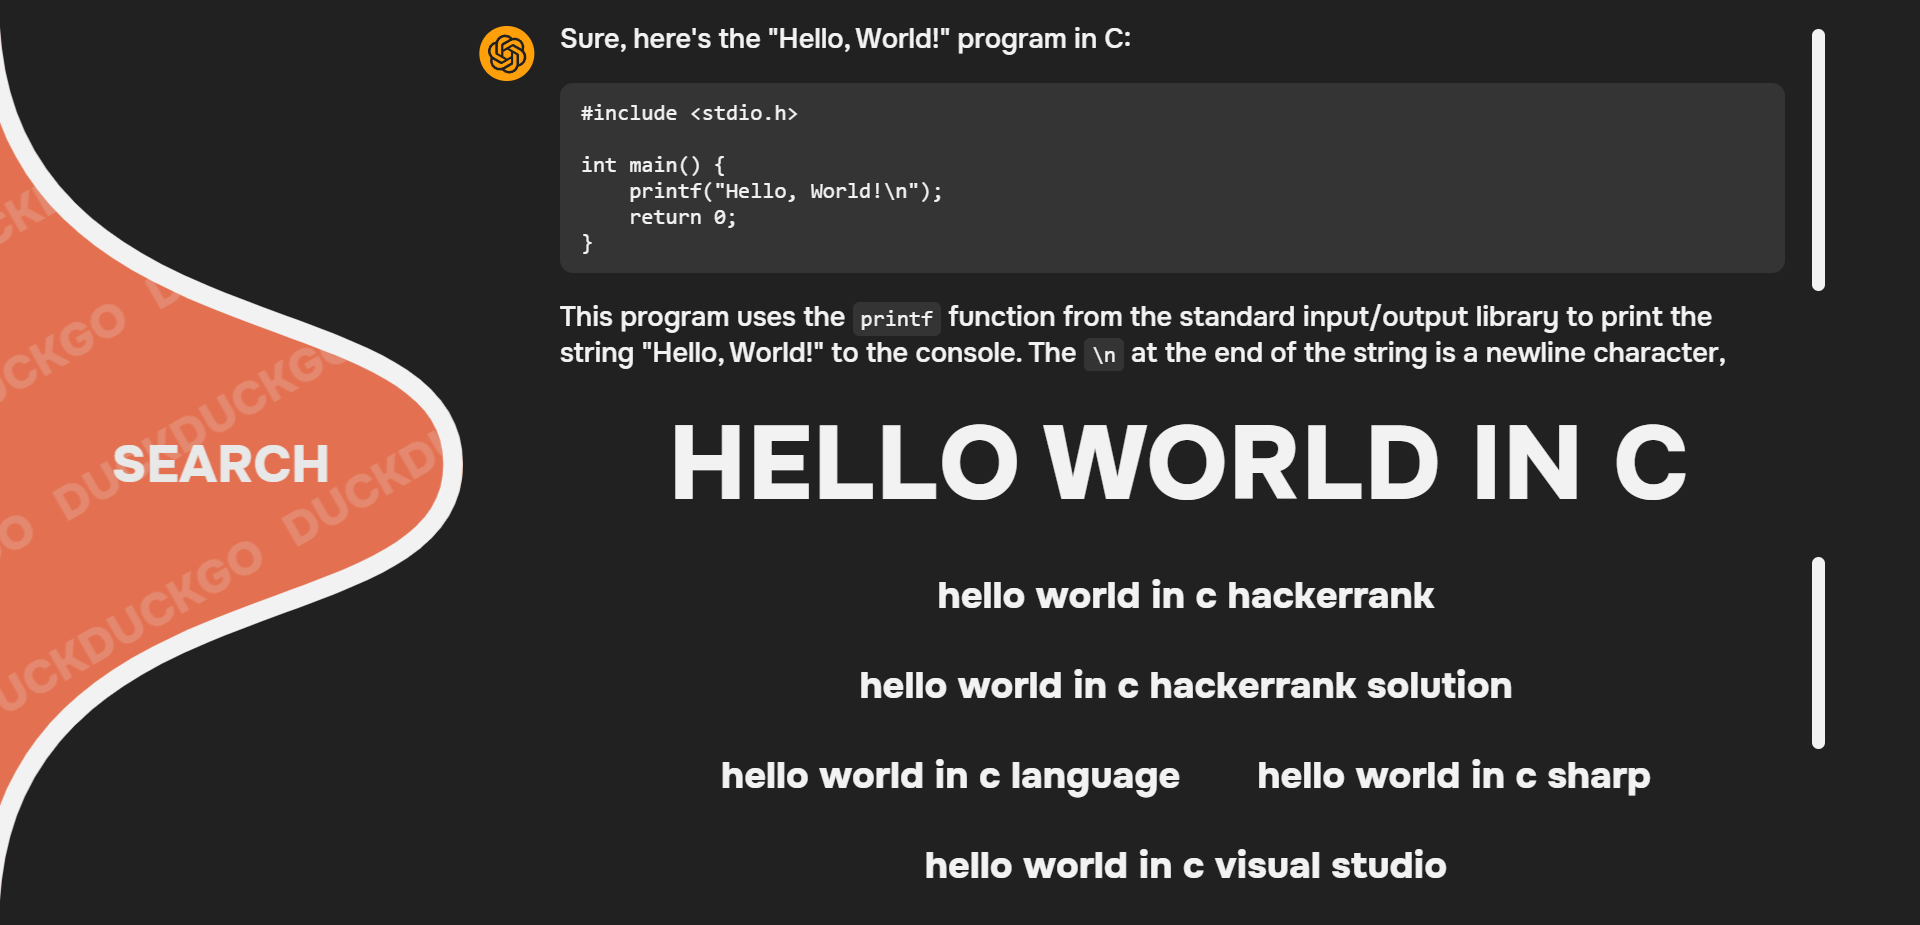
Task: Click the chat answer scrollbar
Action: tap(1818, 160)
